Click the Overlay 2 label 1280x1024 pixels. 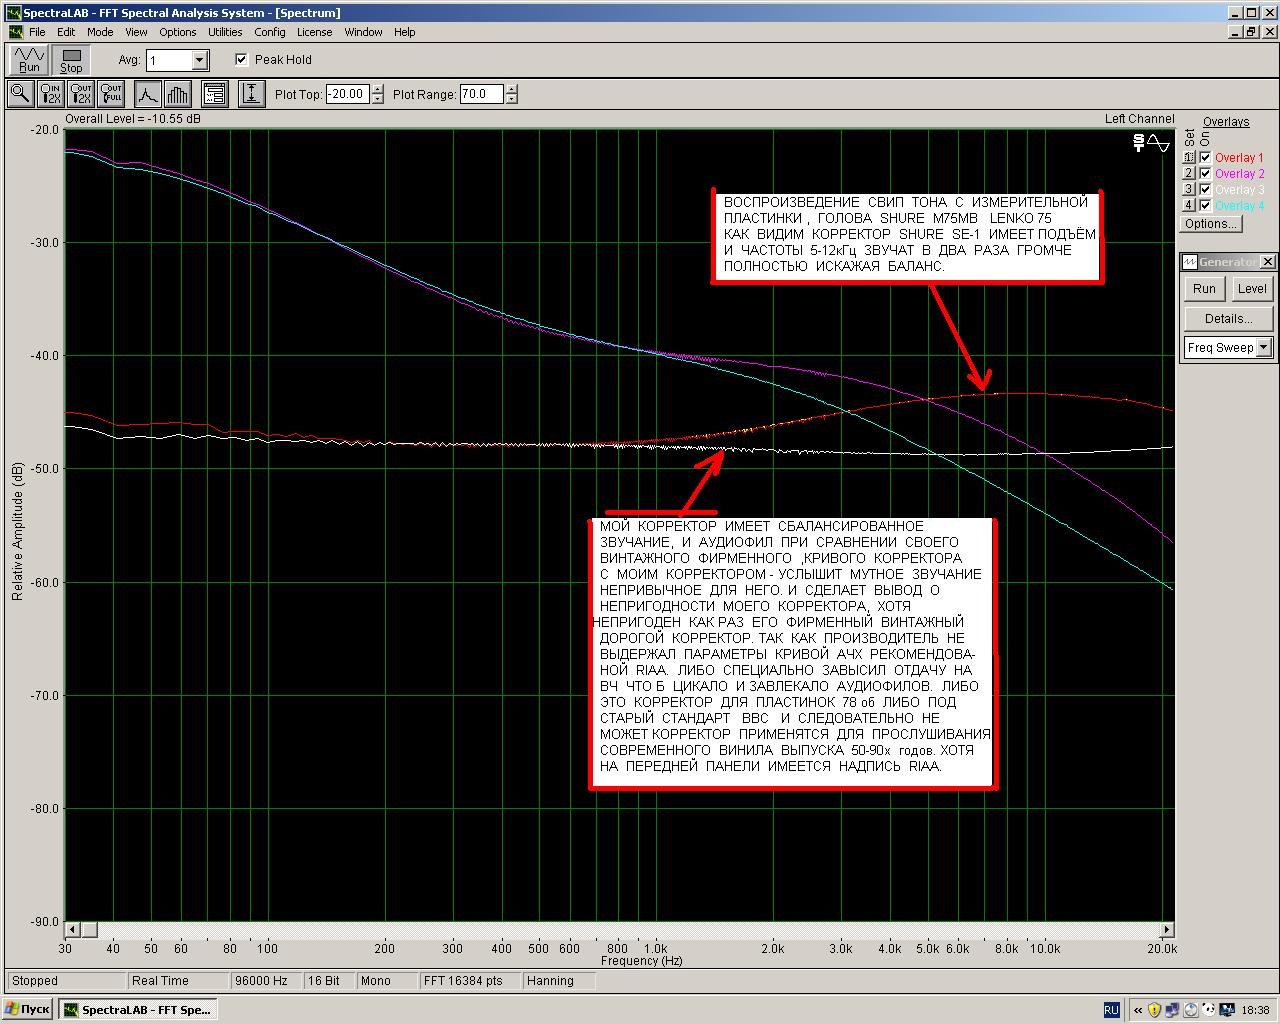(x=1239, y=174)
